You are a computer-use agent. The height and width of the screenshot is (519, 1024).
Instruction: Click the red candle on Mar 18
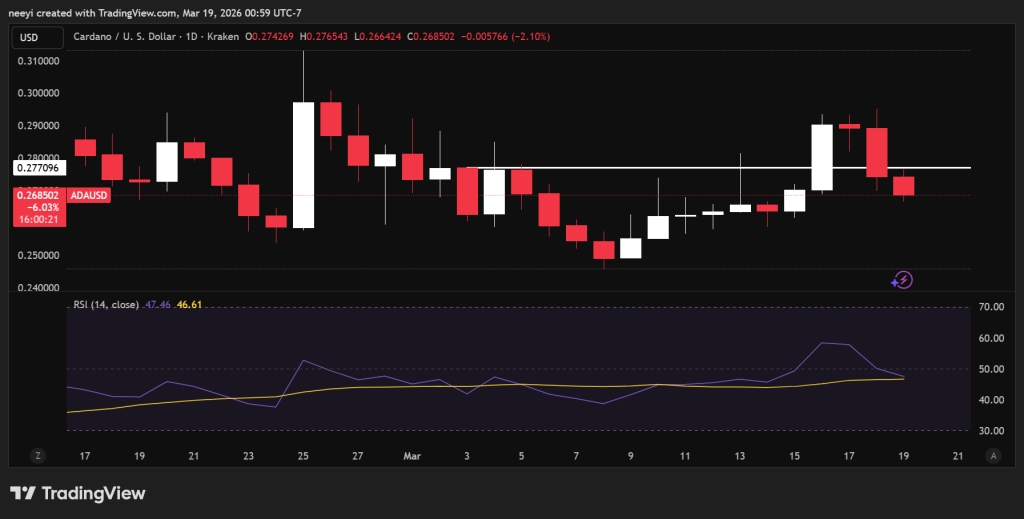click(x=876, y=152)
